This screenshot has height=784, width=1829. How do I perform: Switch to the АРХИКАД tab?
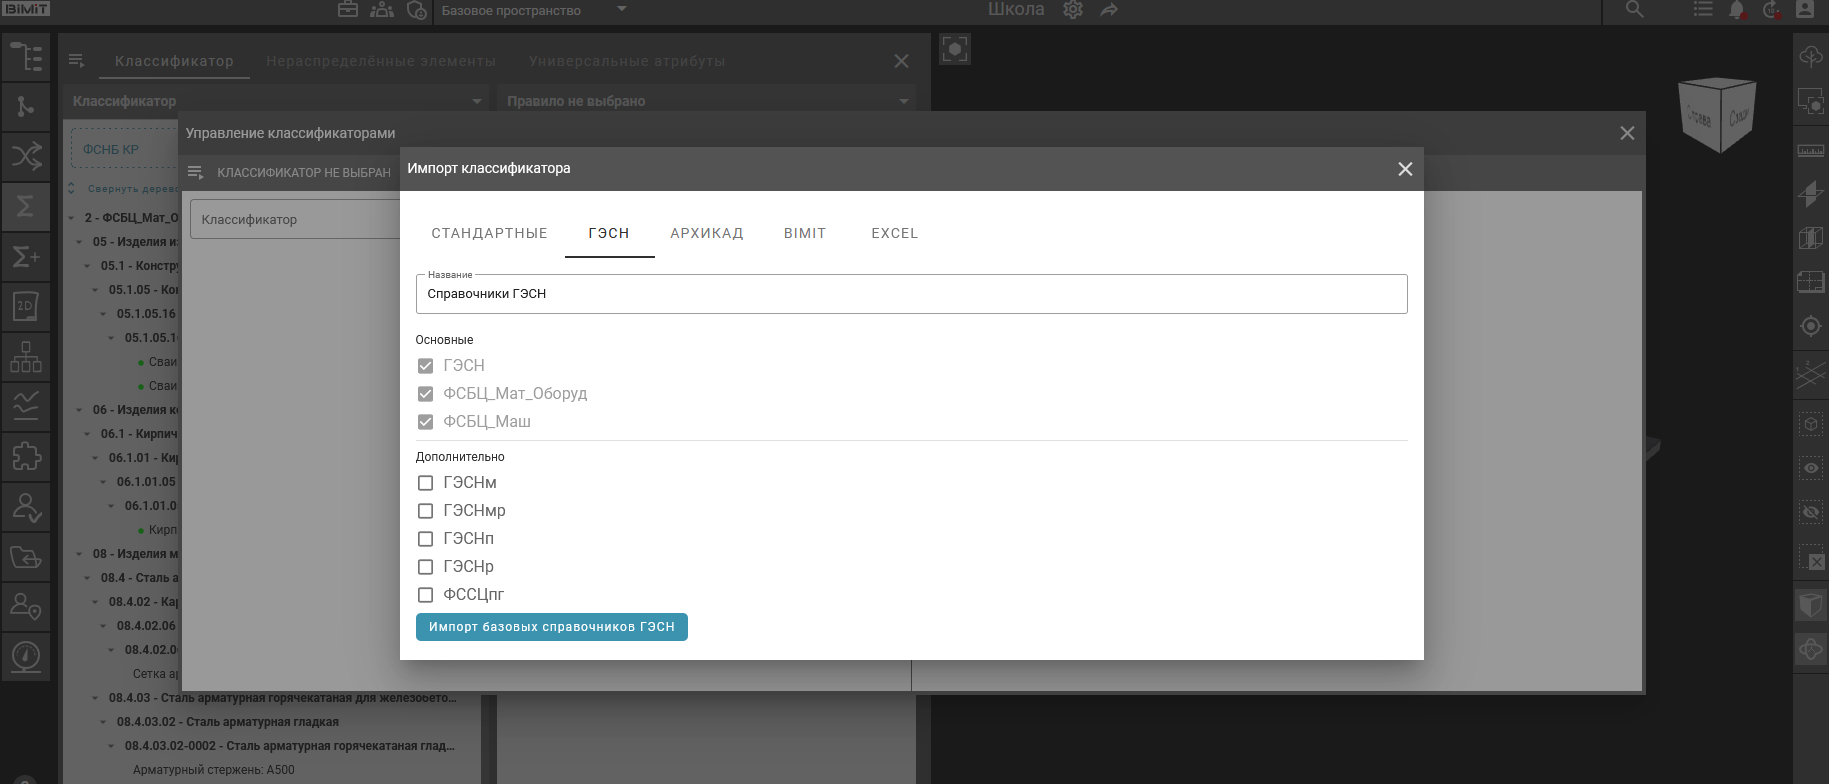[x=707, y=233]
